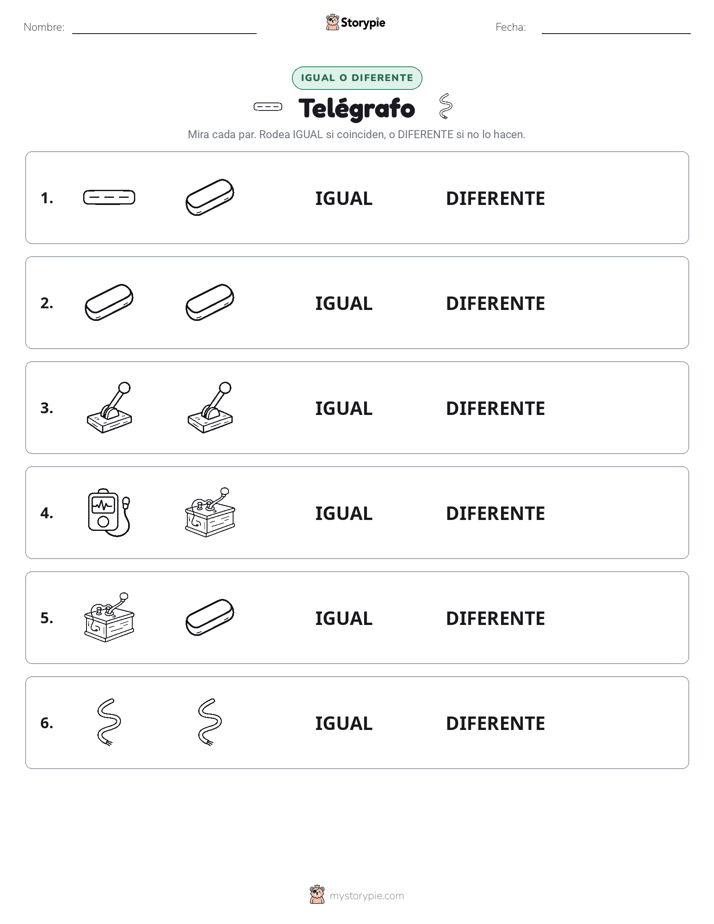Click the Nombre input line
Screen dimensions: 714x924
coord(164,27)
